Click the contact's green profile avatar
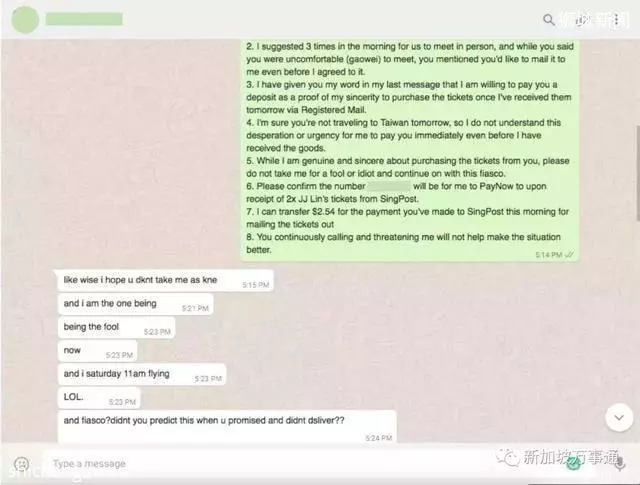This screenshot has height=485, width=640. pos(25,20)
